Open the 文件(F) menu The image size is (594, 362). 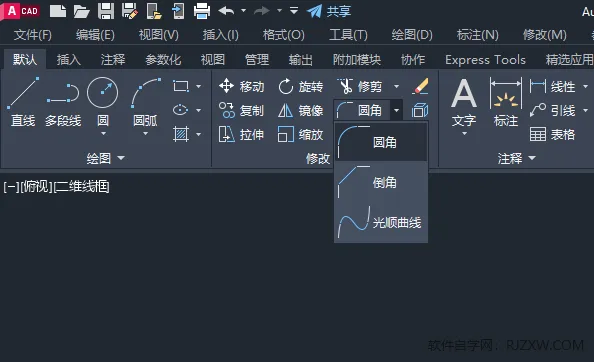(x=33, y=35)
